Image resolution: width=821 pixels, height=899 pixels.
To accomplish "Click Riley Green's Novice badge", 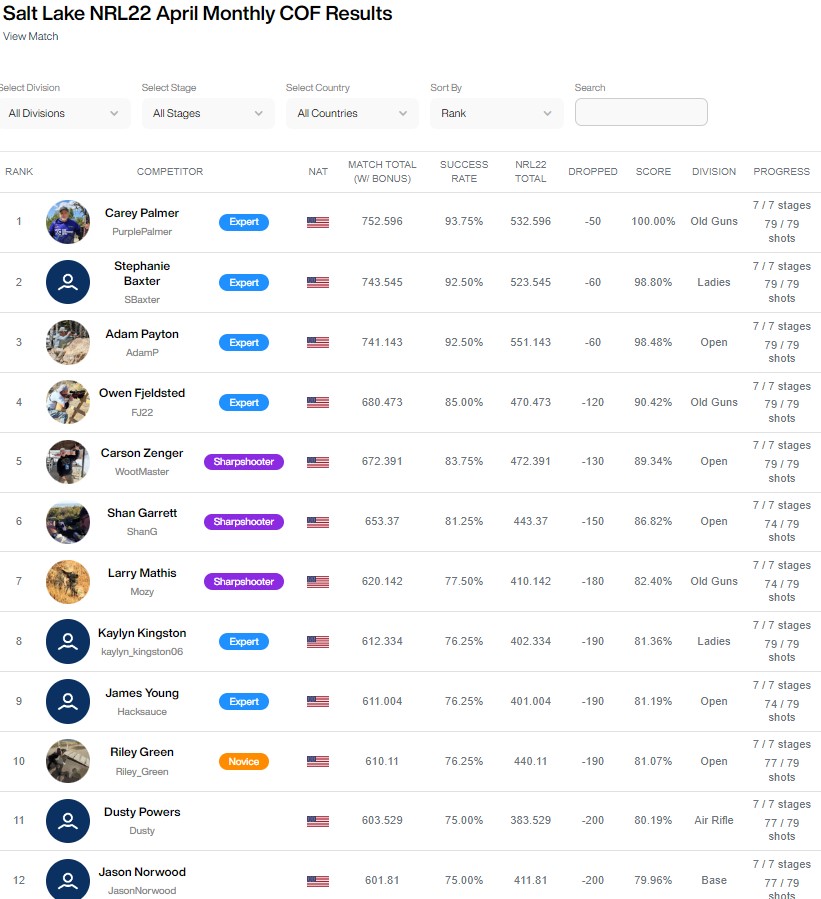I will (244, 761).
